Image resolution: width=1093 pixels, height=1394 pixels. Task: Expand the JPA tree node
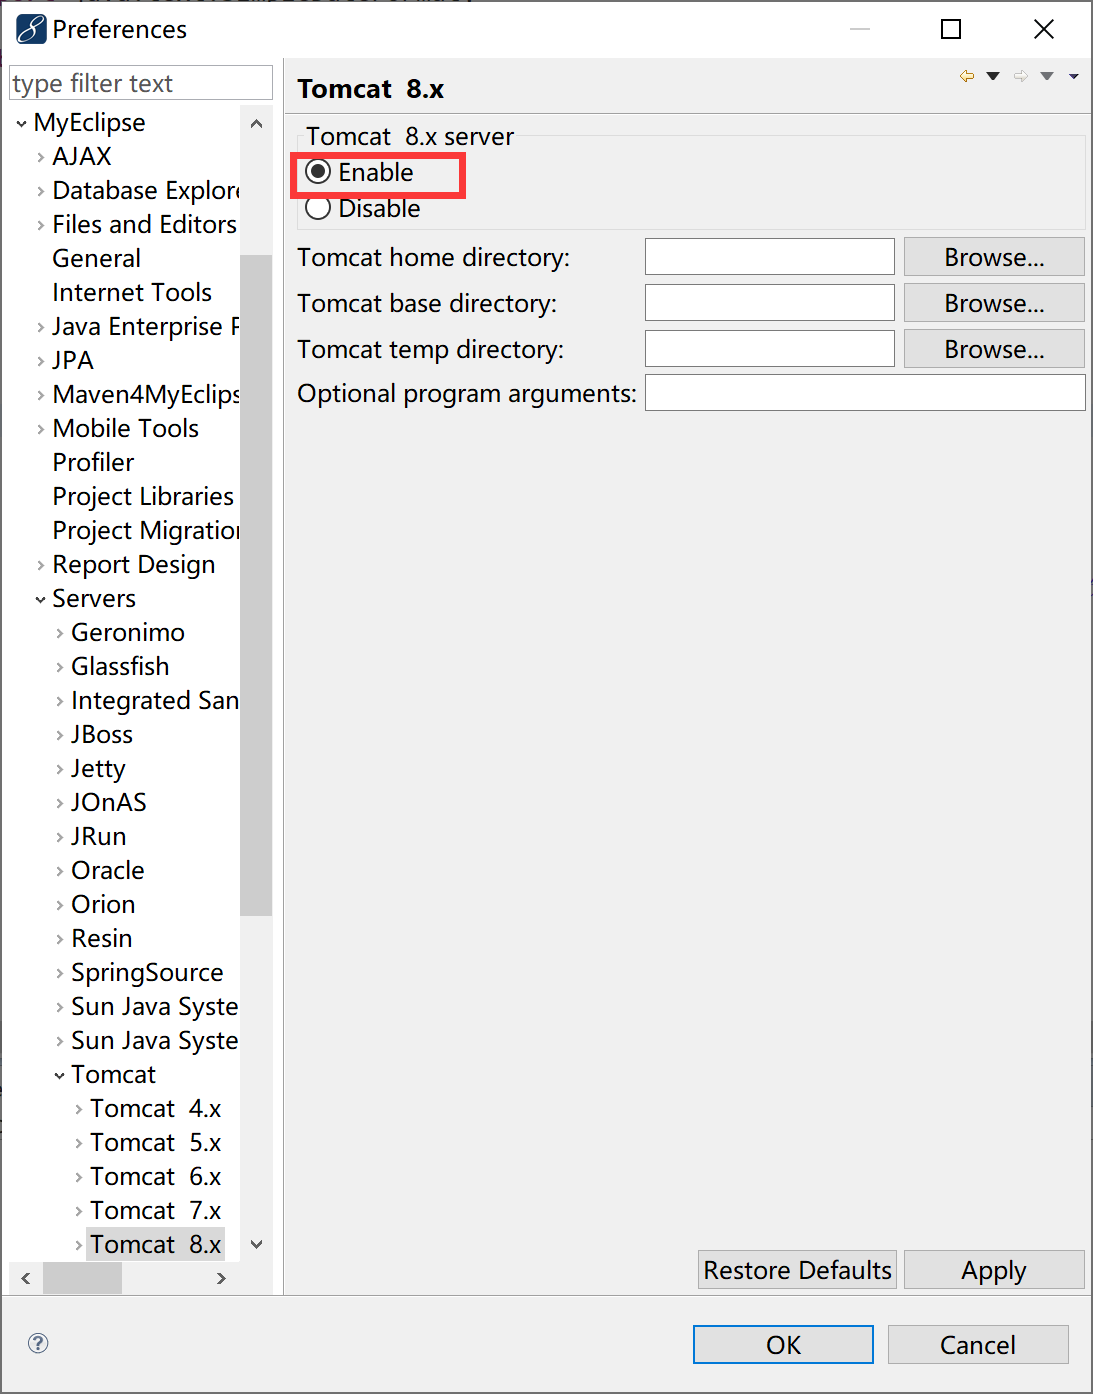pyautogui.click(x=40, y=362)
